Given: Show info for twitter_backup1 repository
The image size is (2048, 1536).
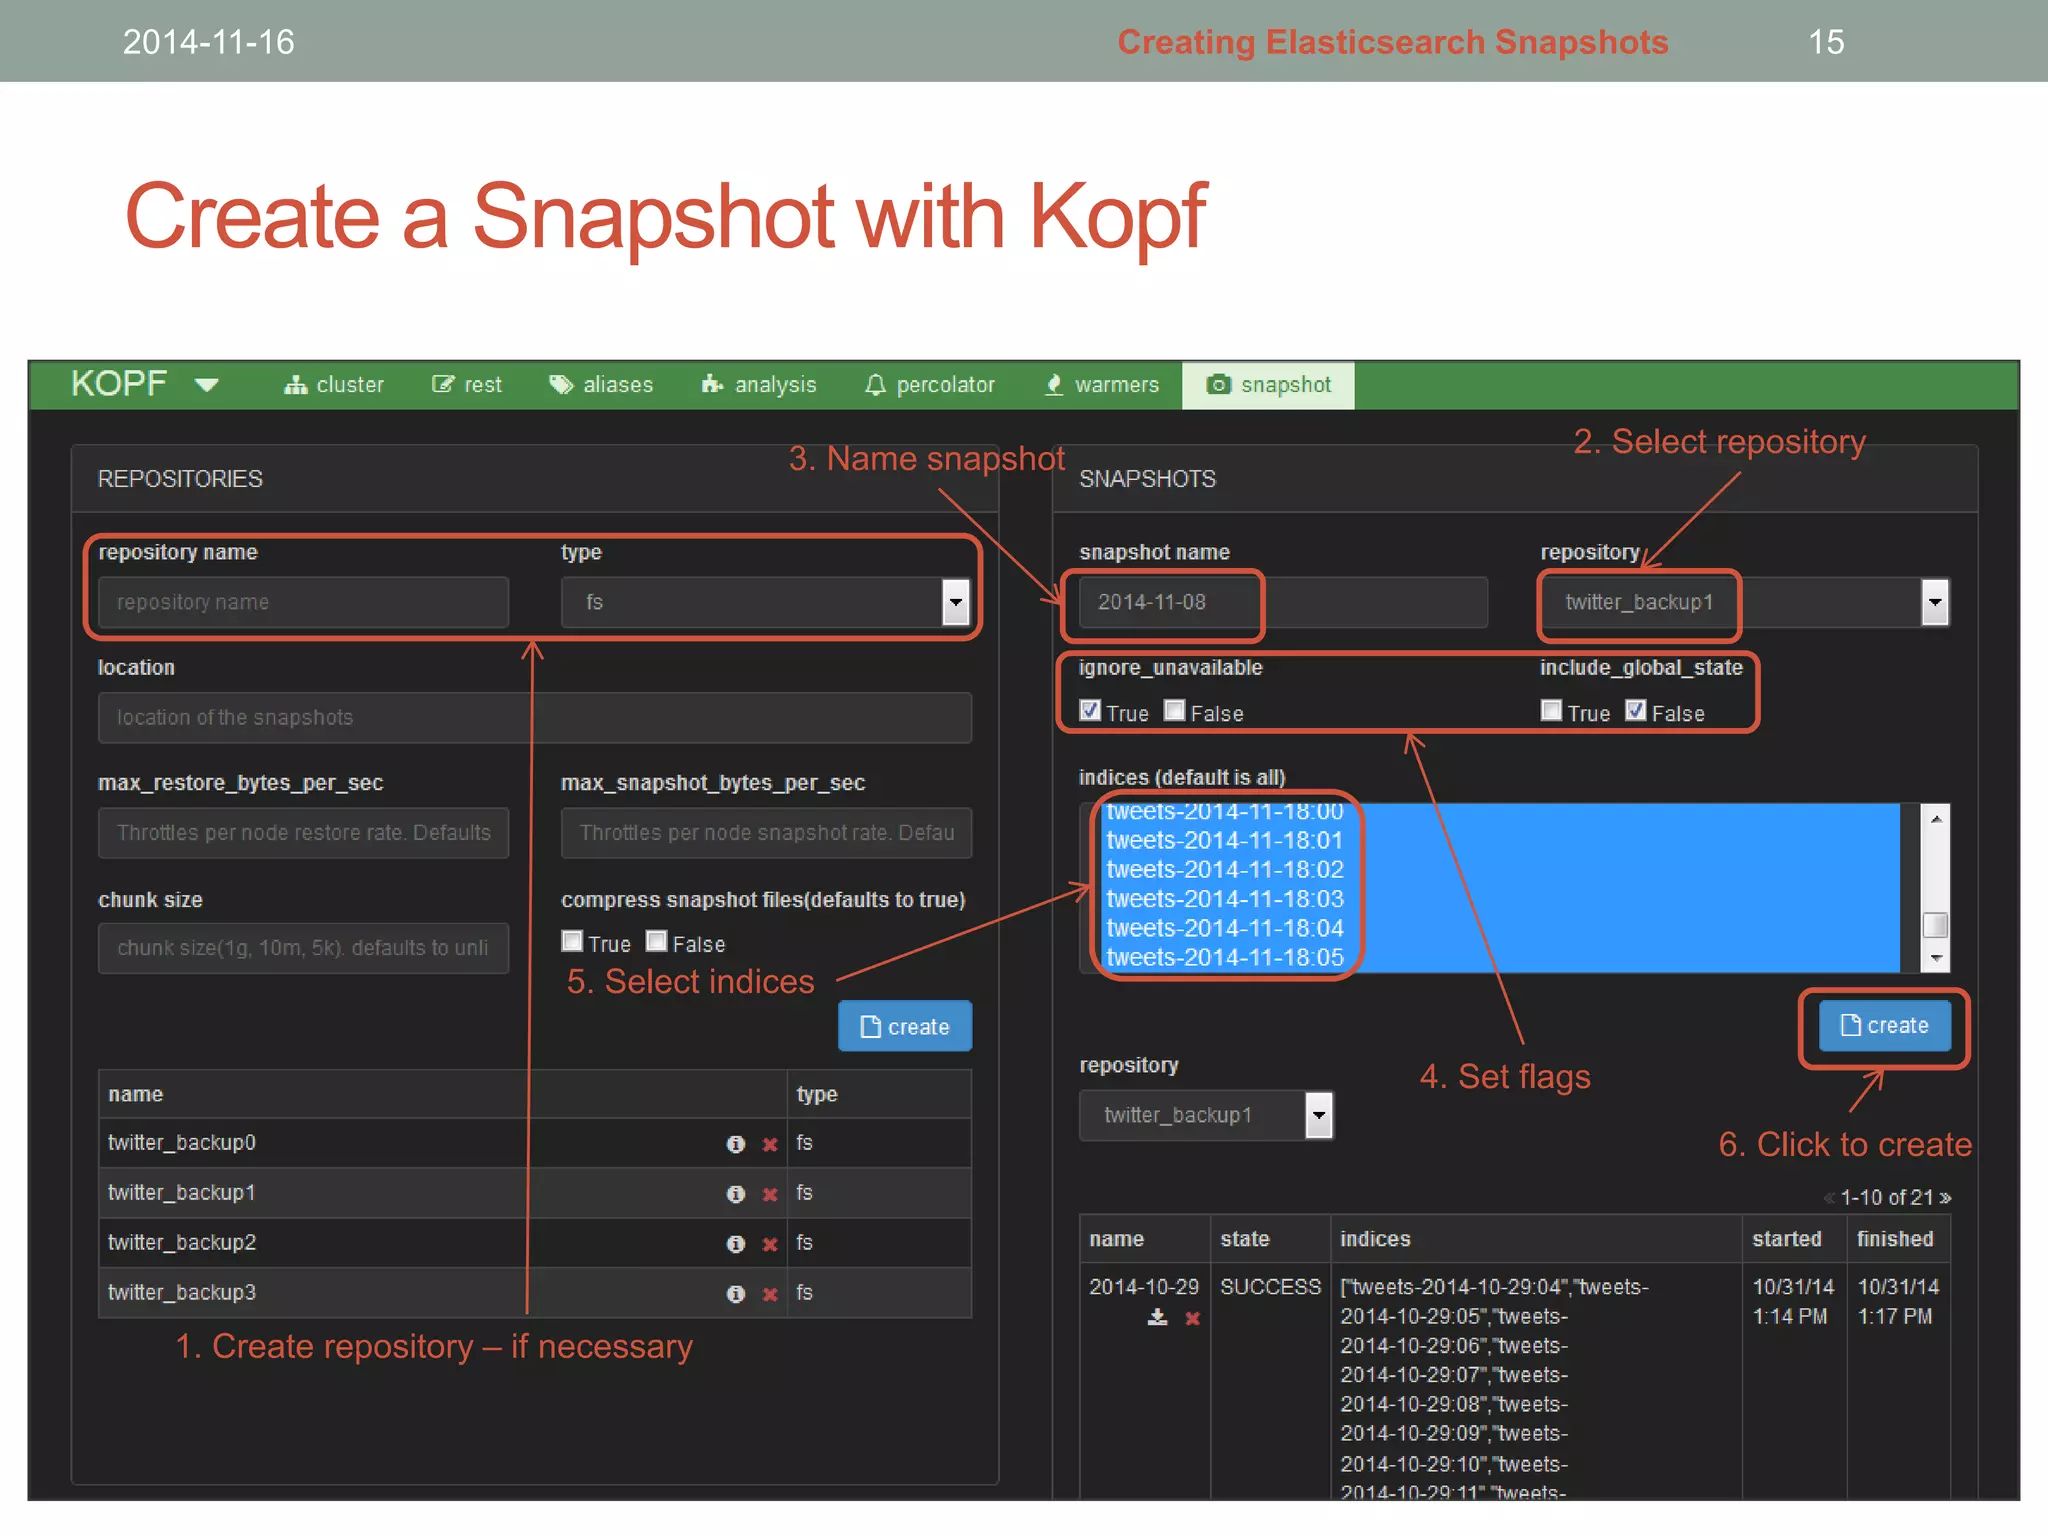Looking at the screenshot, I should coord(736,1194).
